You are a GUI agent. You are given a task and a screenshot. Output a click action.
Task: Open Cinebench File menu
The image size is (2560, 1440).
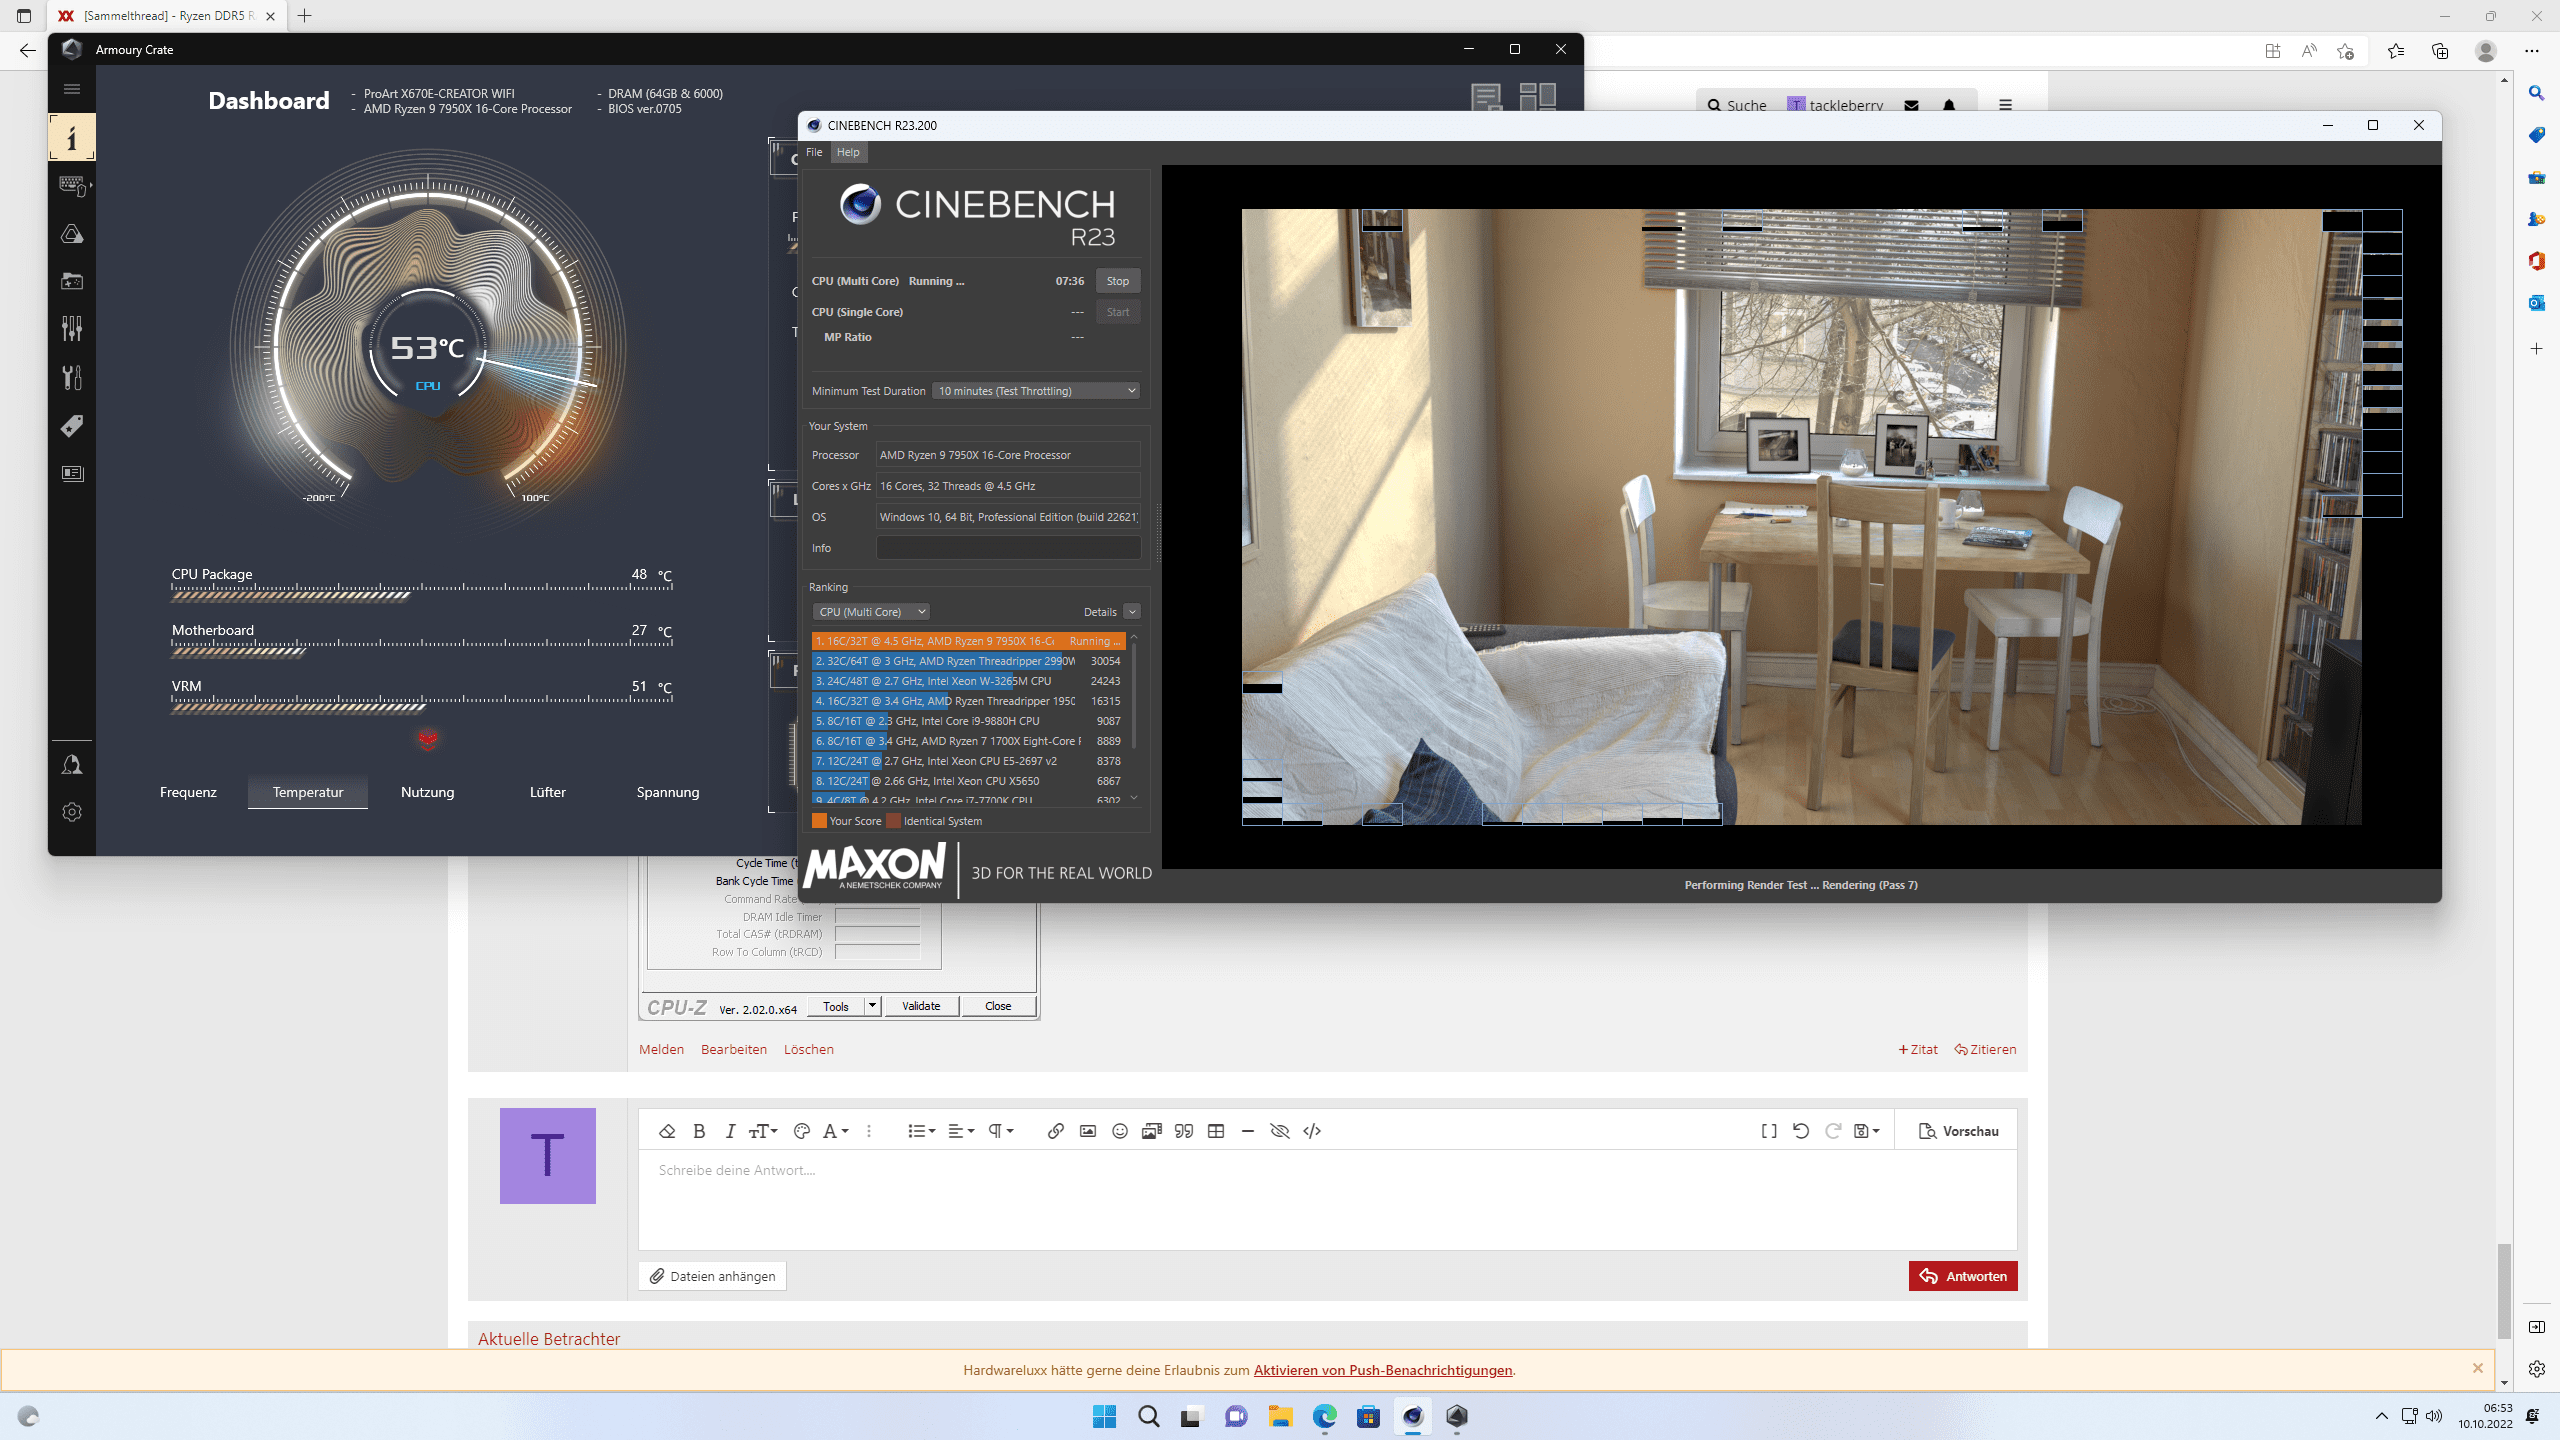tap(814, 152)
